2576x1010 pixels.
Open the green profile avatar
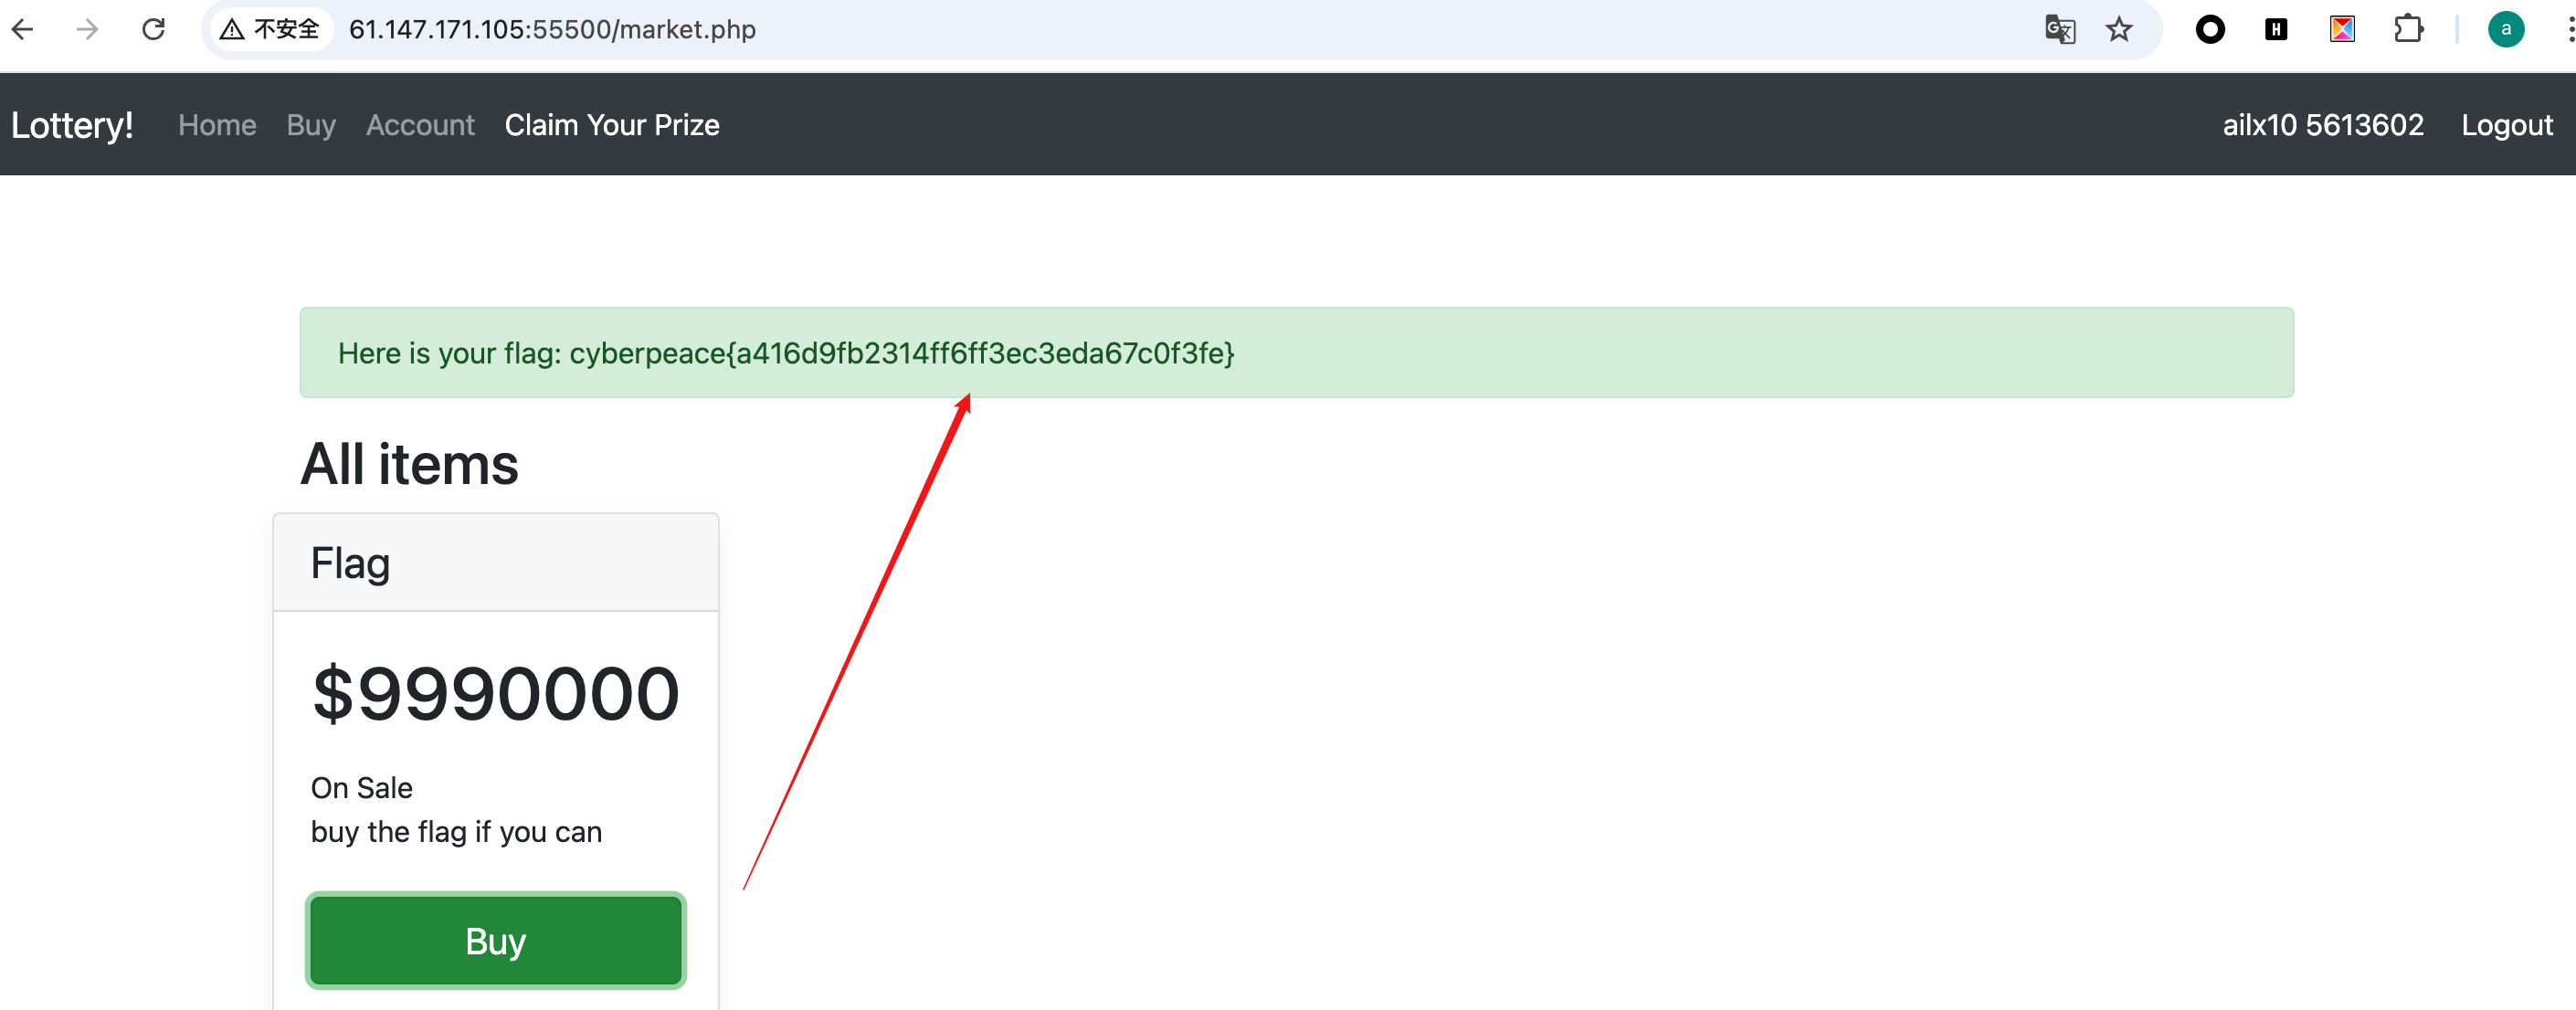click(x=2505, y=29)
